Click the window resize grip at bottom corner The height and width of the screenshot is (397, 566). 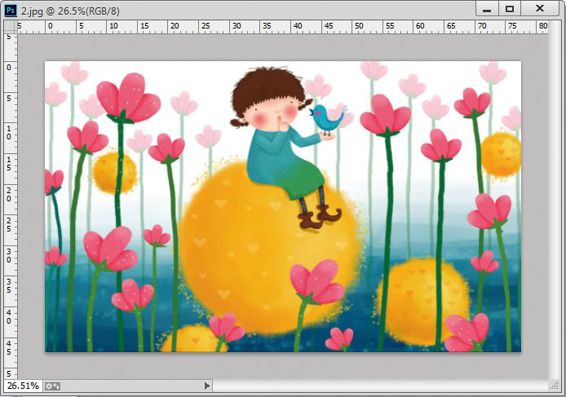[554, 385]
